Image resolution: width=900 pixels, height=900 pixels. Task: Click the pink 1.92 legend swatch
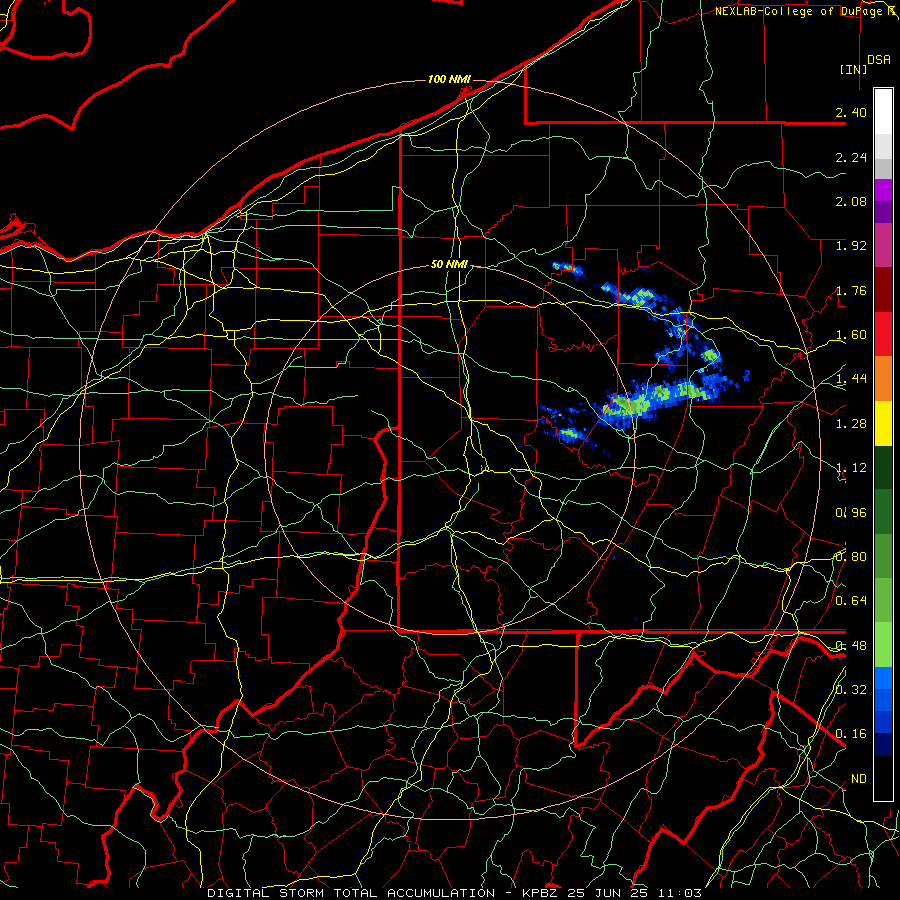(x=883, y=246)
